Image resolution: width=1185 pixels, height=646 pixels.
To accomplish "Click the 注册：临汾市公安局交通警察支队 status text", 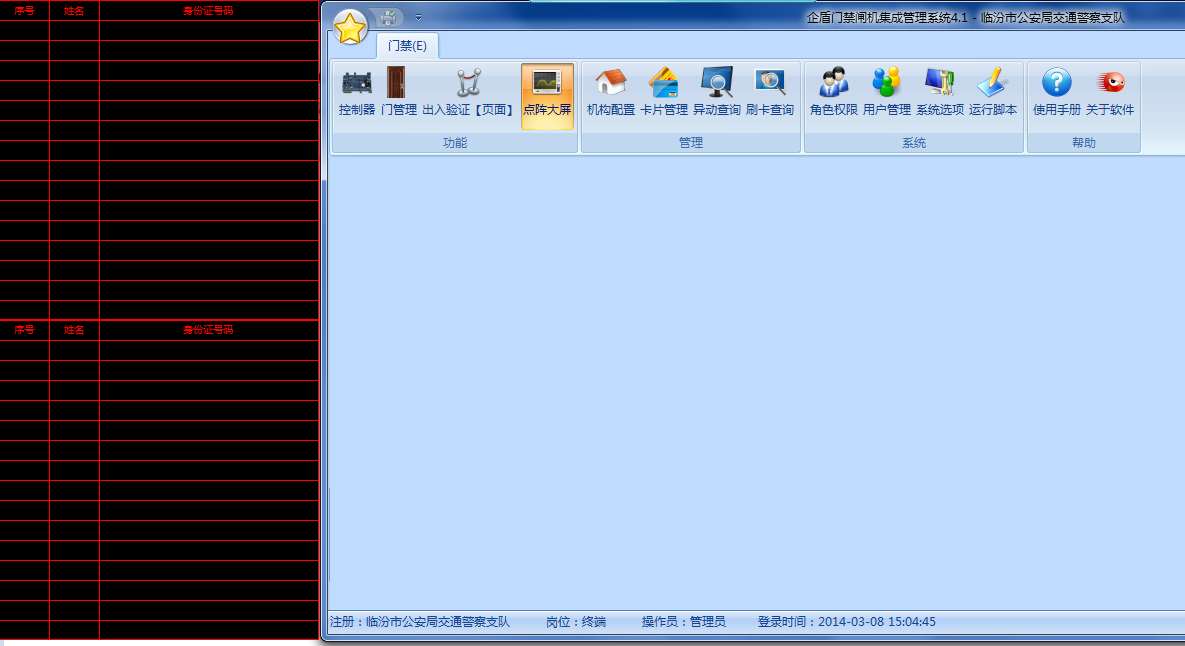I will pos(419,622).
